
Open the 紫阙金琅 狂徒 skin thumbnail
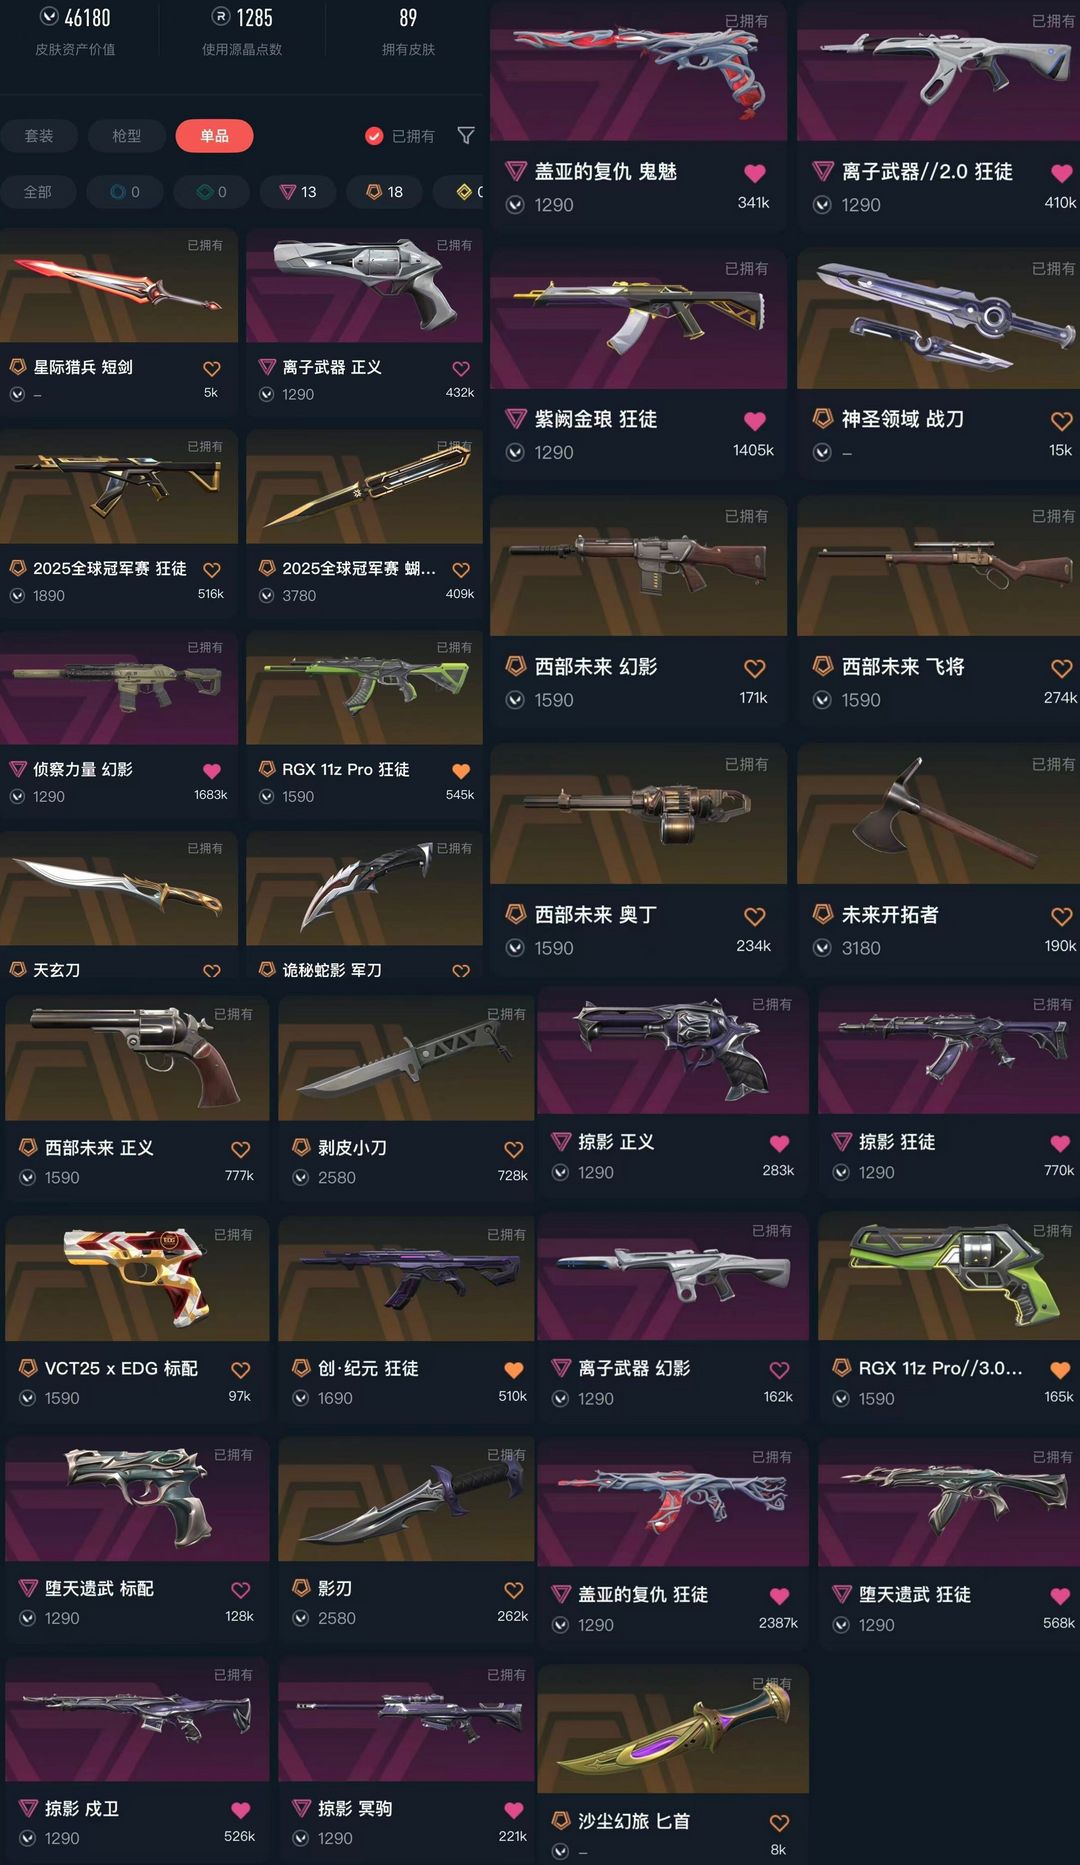(x=639, y=319)
